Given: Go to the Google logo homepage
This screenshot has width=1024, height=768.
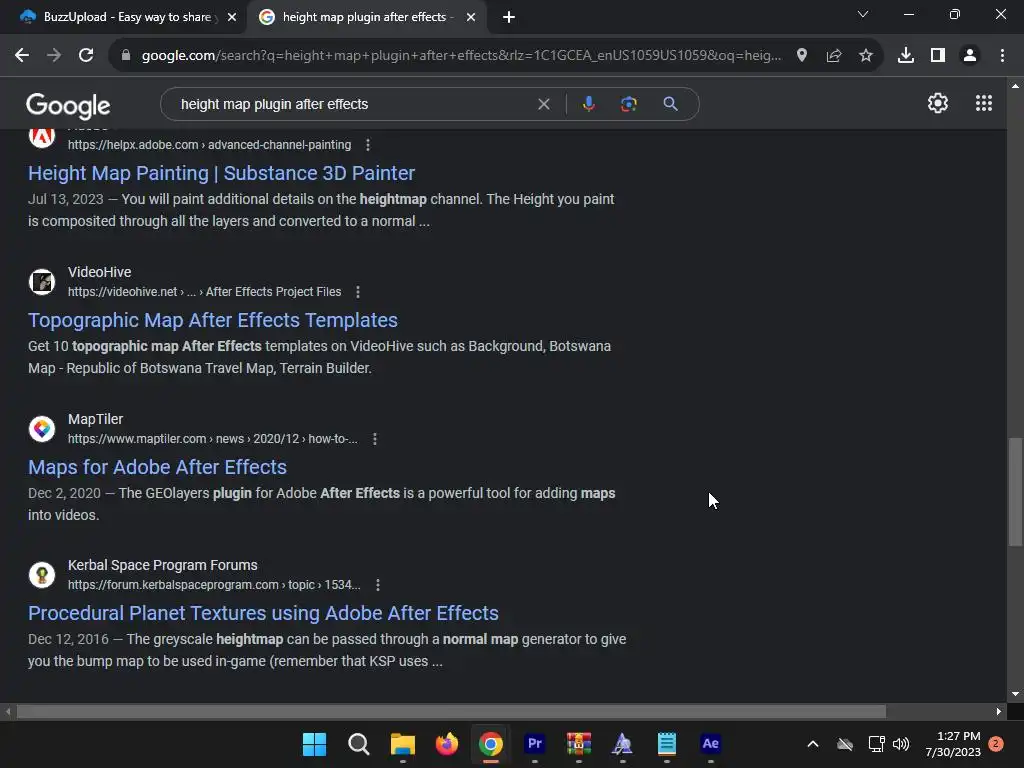Looking at the screenshot, I should 68,105.
